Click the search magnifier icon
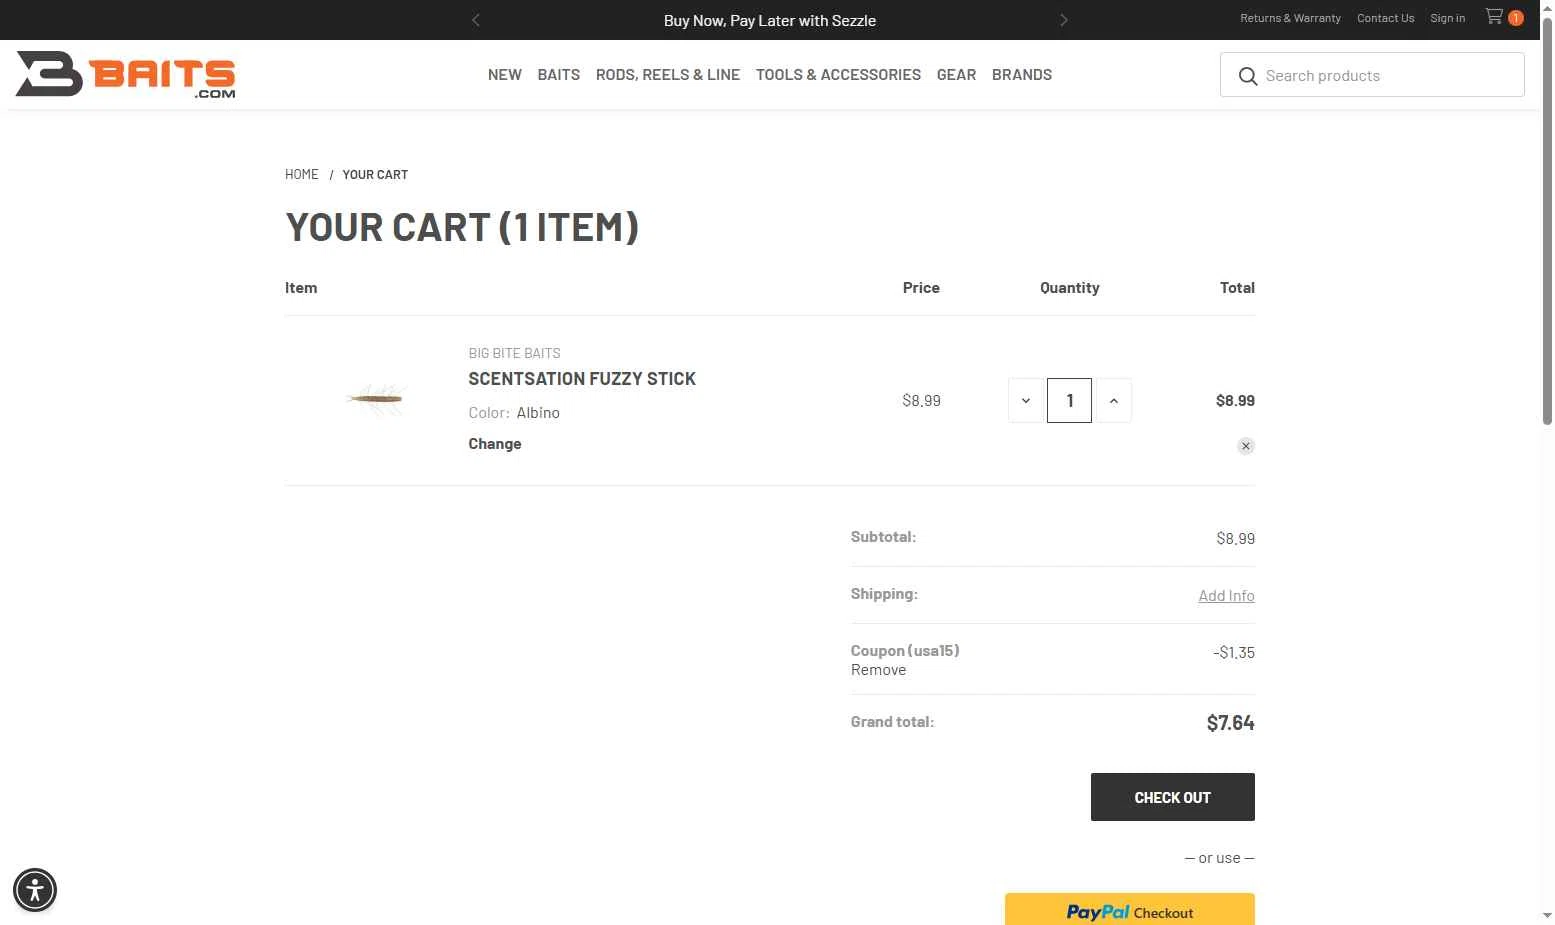This screenshot has width=1555, height=925. 1247,76
